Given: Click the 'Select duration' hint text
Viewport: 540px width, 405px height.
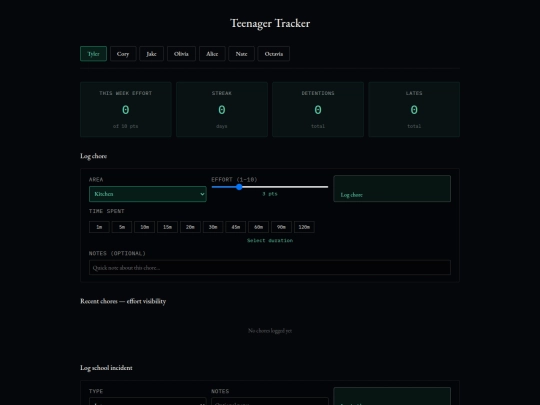Looking at the screenshot, I should coord(270,240).
